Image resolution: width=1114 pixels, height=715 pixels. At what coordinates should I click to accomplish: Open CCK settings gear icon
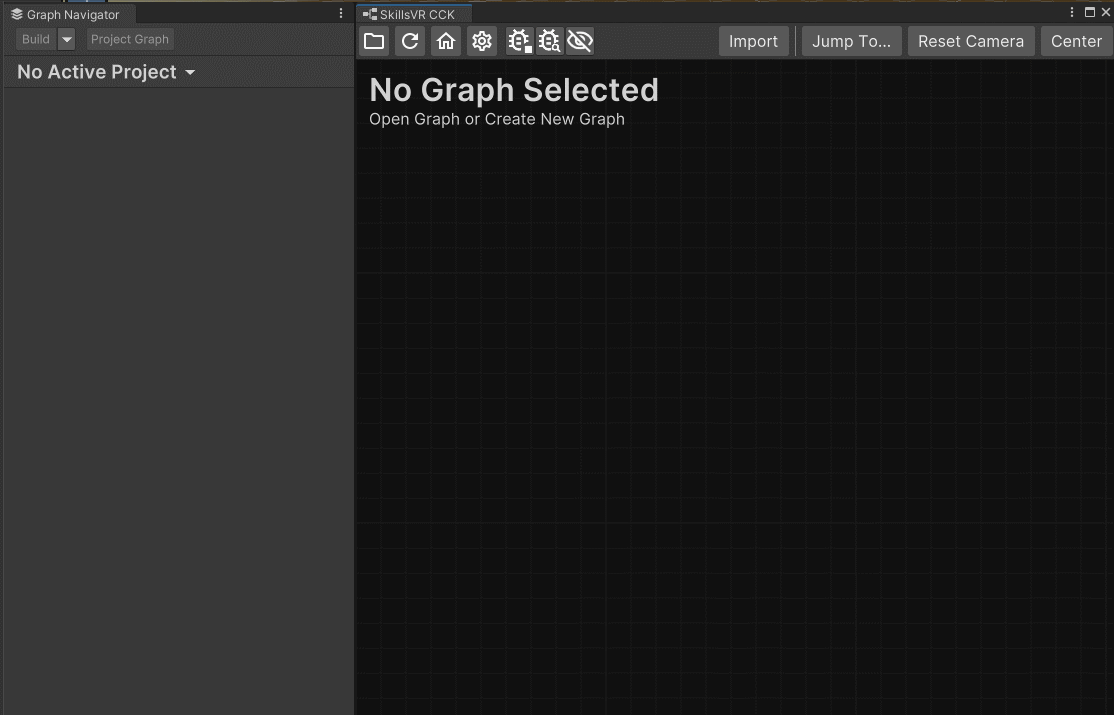tap(482, 41)
